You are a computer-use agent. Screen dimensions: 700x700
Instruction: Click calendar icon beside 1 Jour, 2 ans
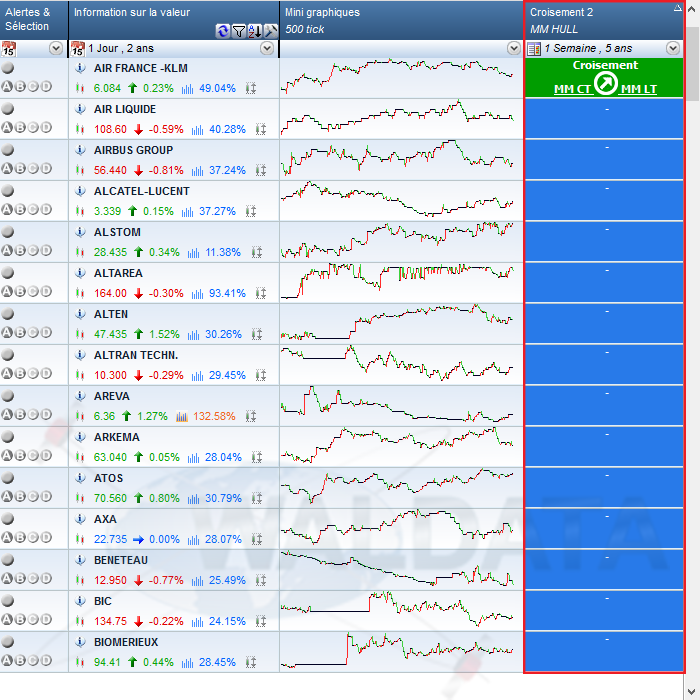point(78,49)
